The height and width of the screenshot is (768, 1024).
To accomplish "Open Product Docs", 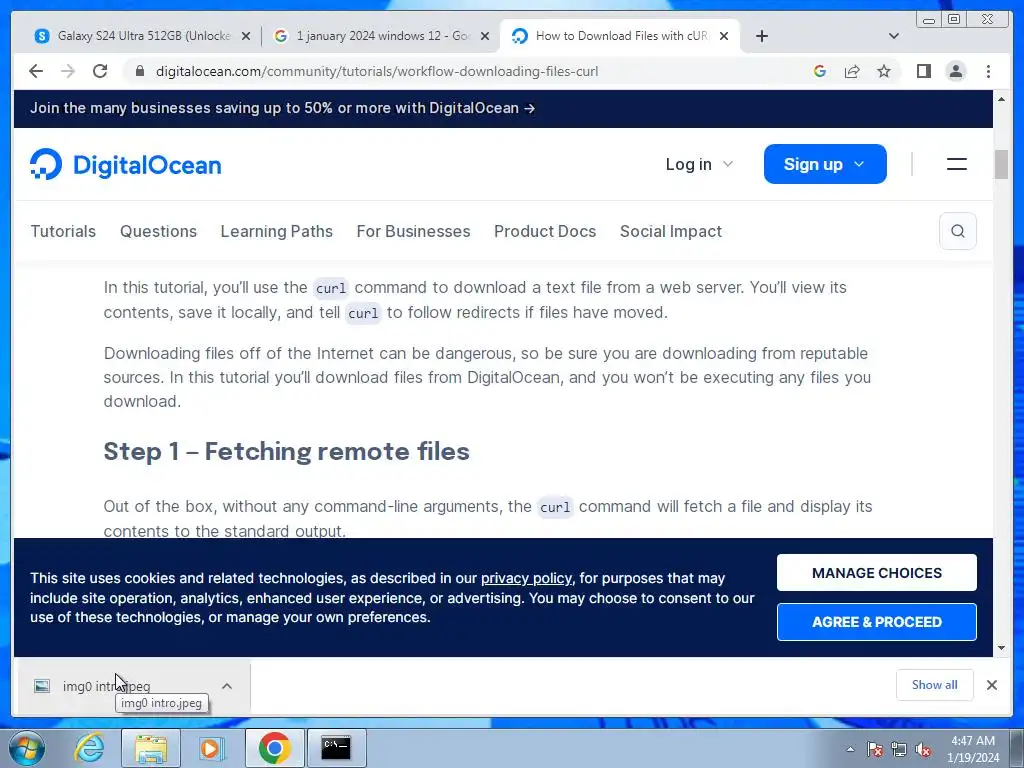I will pos(545,231).
